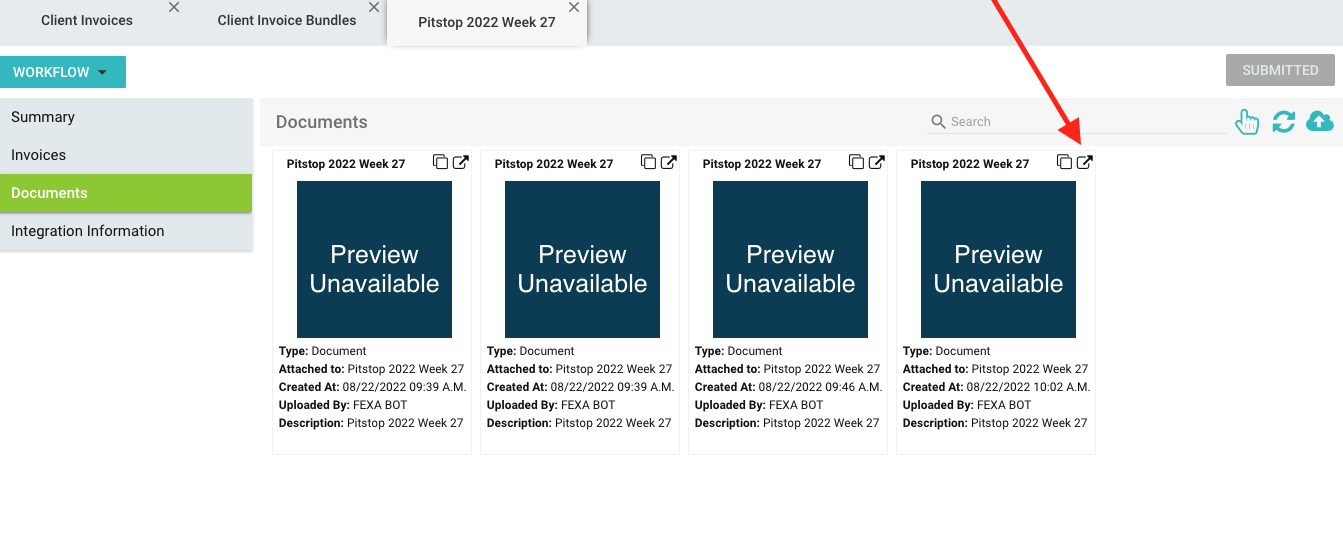Switch to Client Invoice Bundles tab
The image size is (1343, 558).
click(287, 20)
